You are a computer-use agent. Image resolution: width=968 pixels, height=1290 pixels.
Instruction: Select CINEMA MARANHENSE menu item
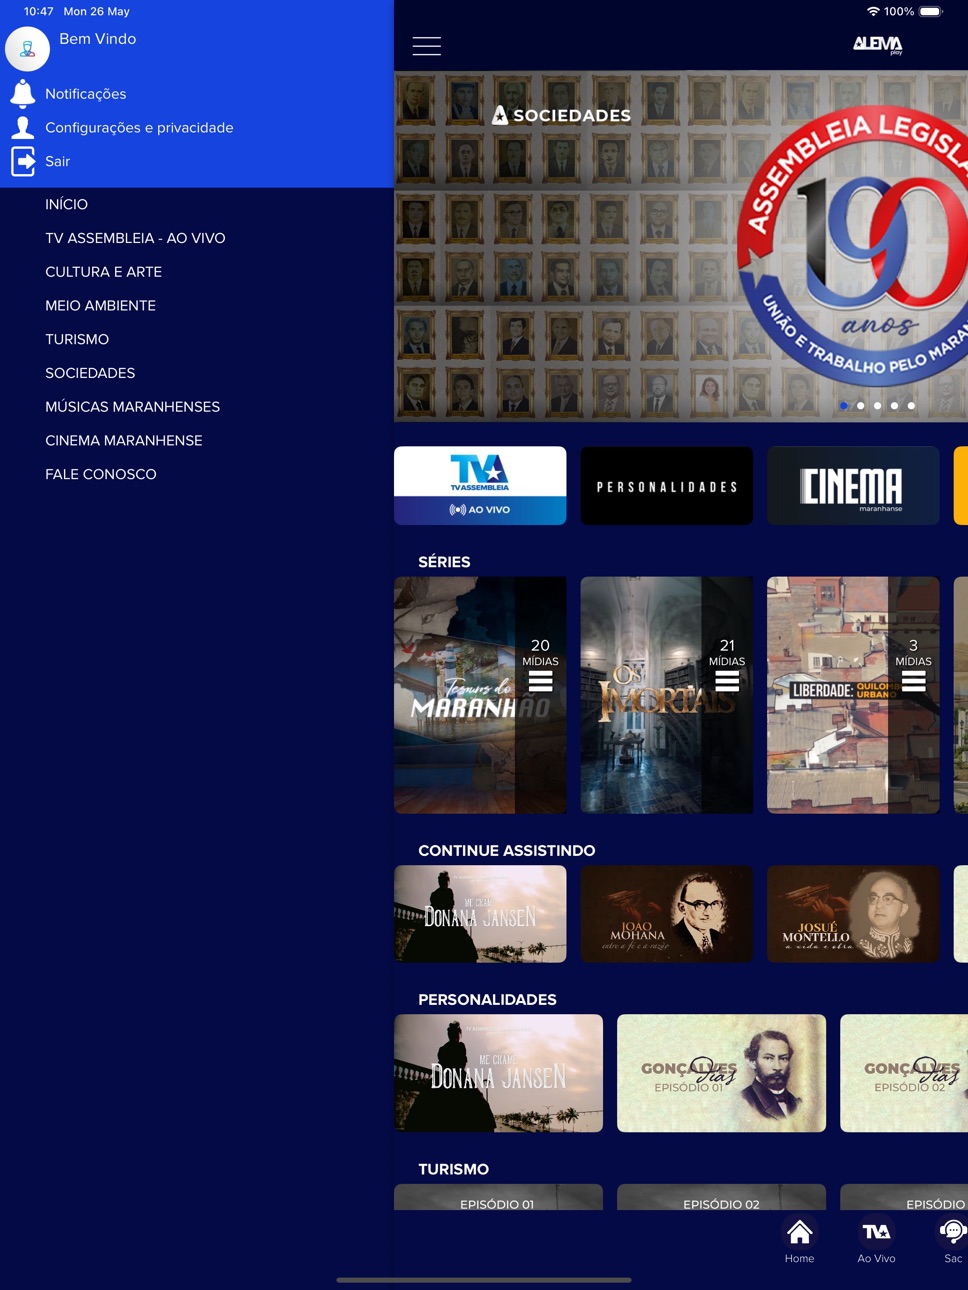[x=123, y=441]
